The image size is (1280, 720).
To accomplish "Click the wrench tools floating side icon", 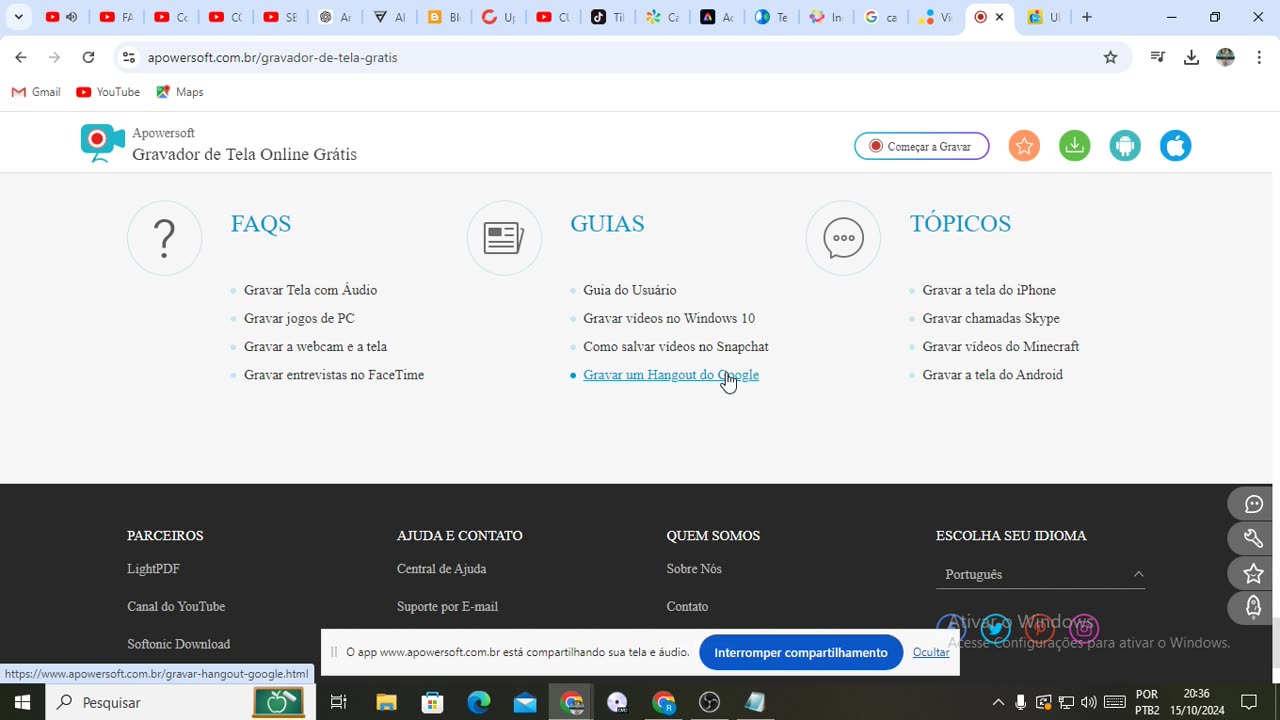I will (1253, 539).
